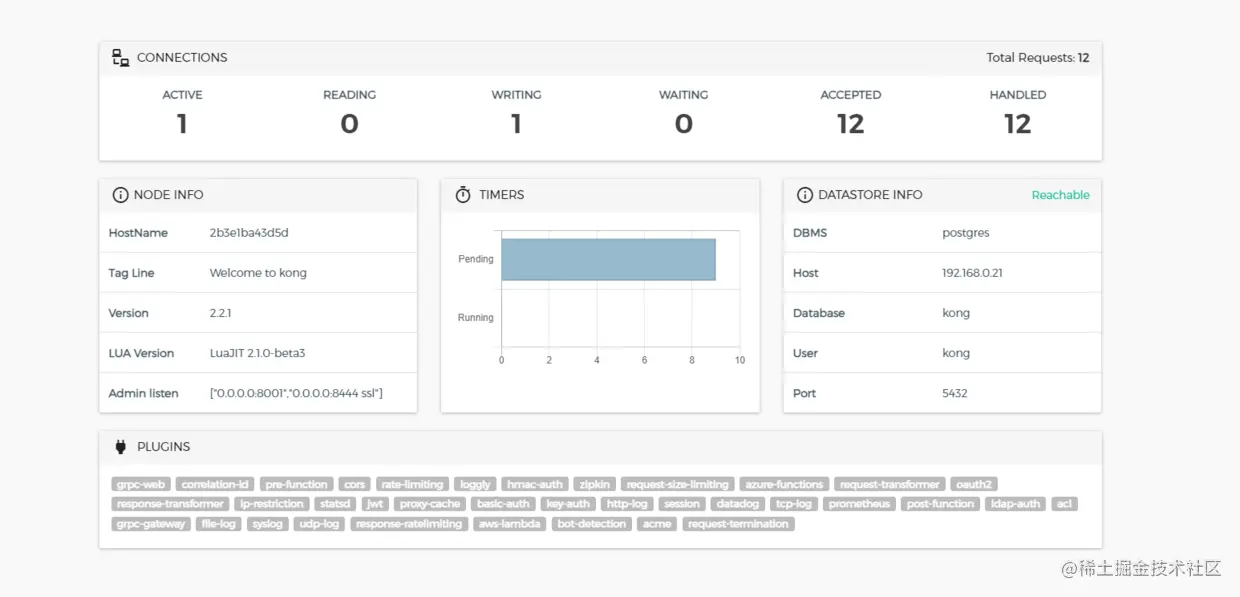This screenshot has width=1240, height=597.
Task: Click the green Reachable status label
Action: click(1060, 195)
